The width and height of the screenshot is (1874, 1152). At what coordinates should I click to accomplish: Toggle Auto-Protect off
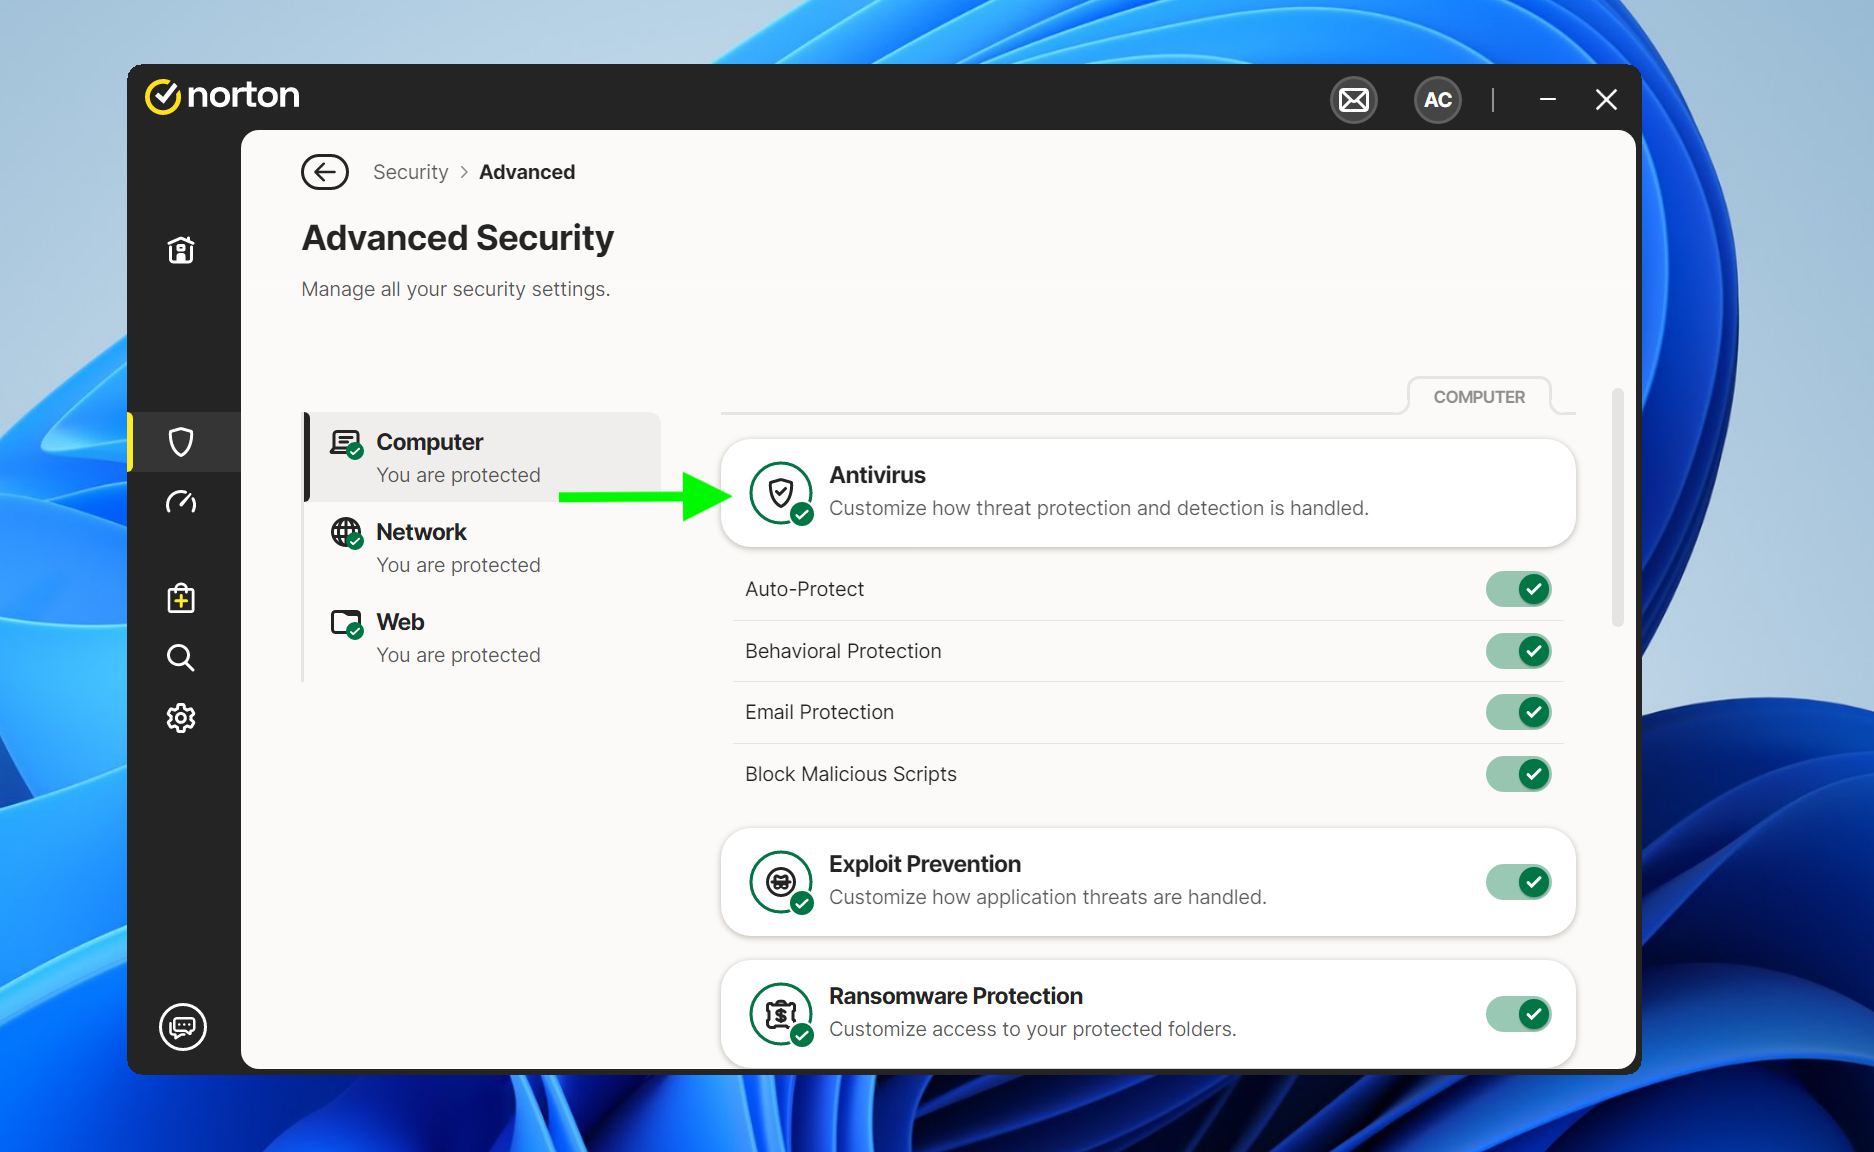[x=1518, y=589]
